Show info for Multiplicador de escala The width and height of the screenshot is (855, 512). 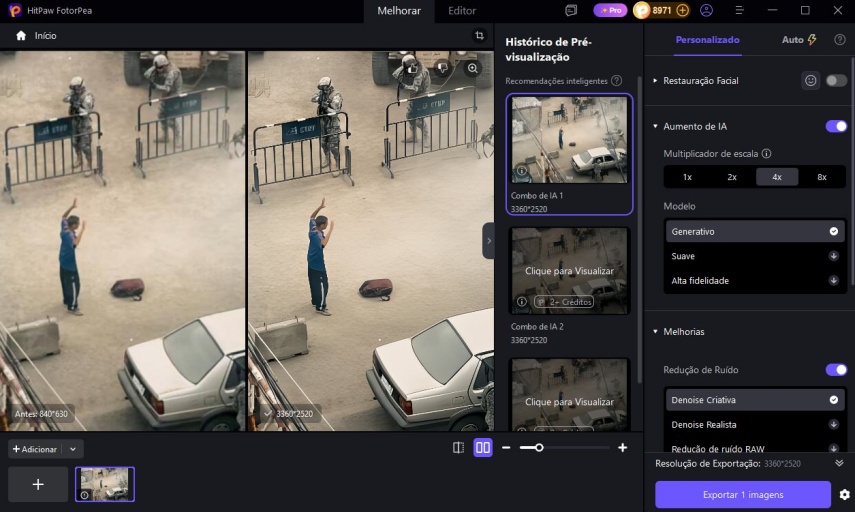766,153
